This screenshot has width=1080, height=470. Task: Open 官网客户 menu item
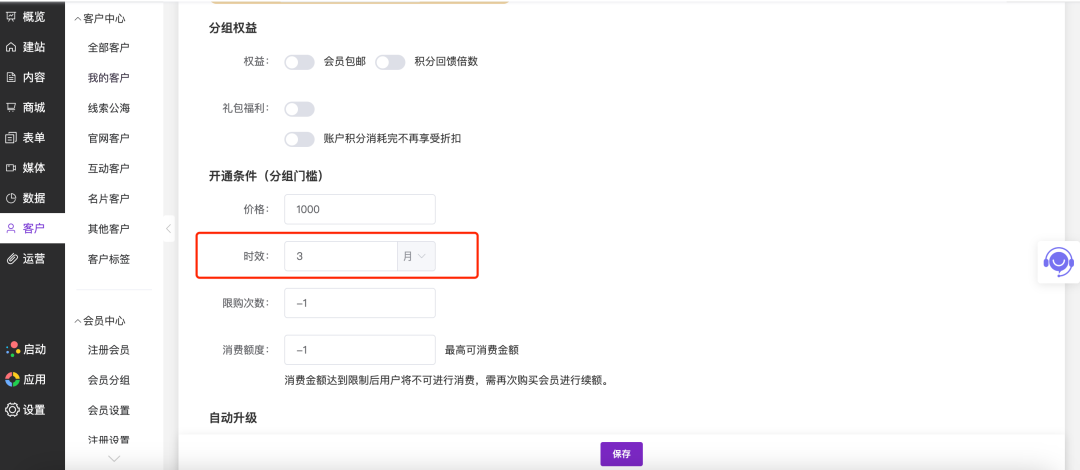(109, 139)
